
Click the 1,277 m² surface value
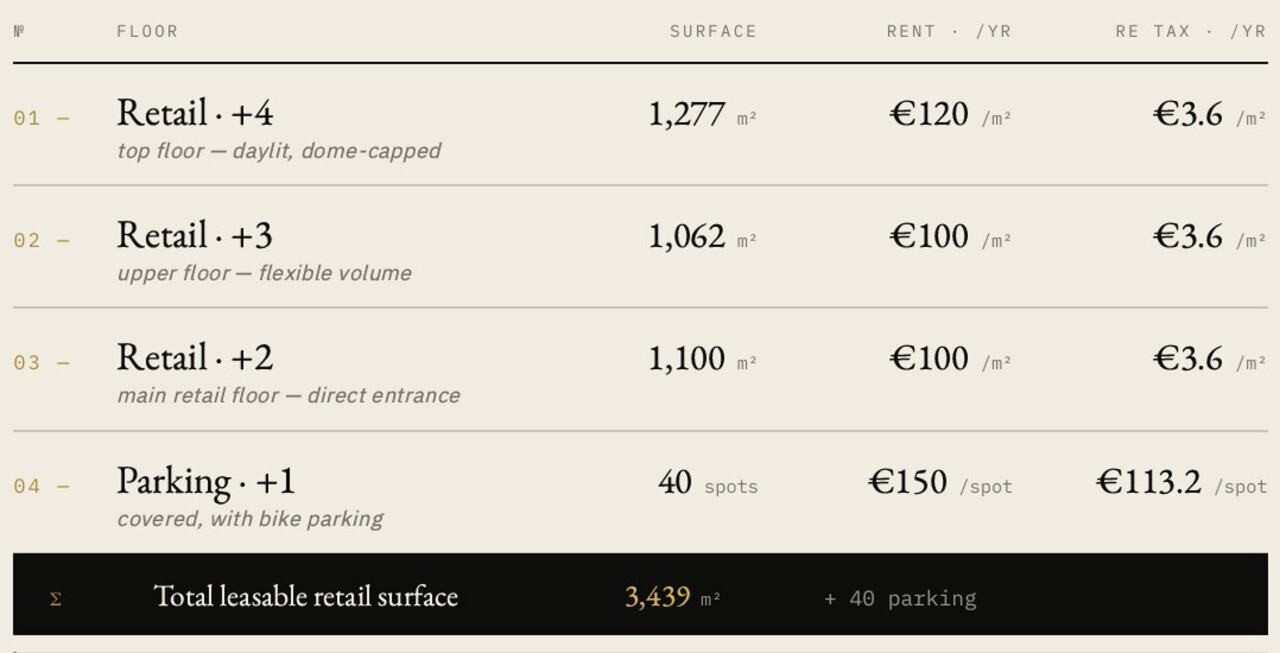[x=703, y=114]
